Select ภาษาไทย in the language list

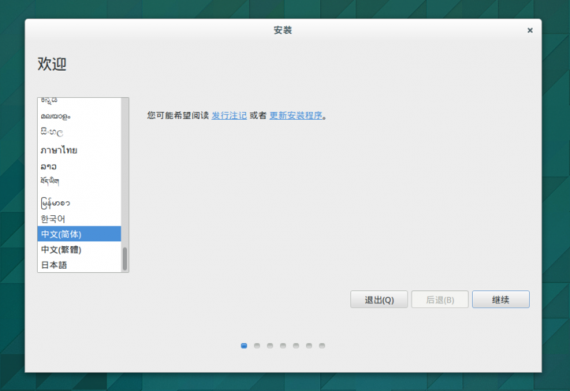(x=79, y=150)
